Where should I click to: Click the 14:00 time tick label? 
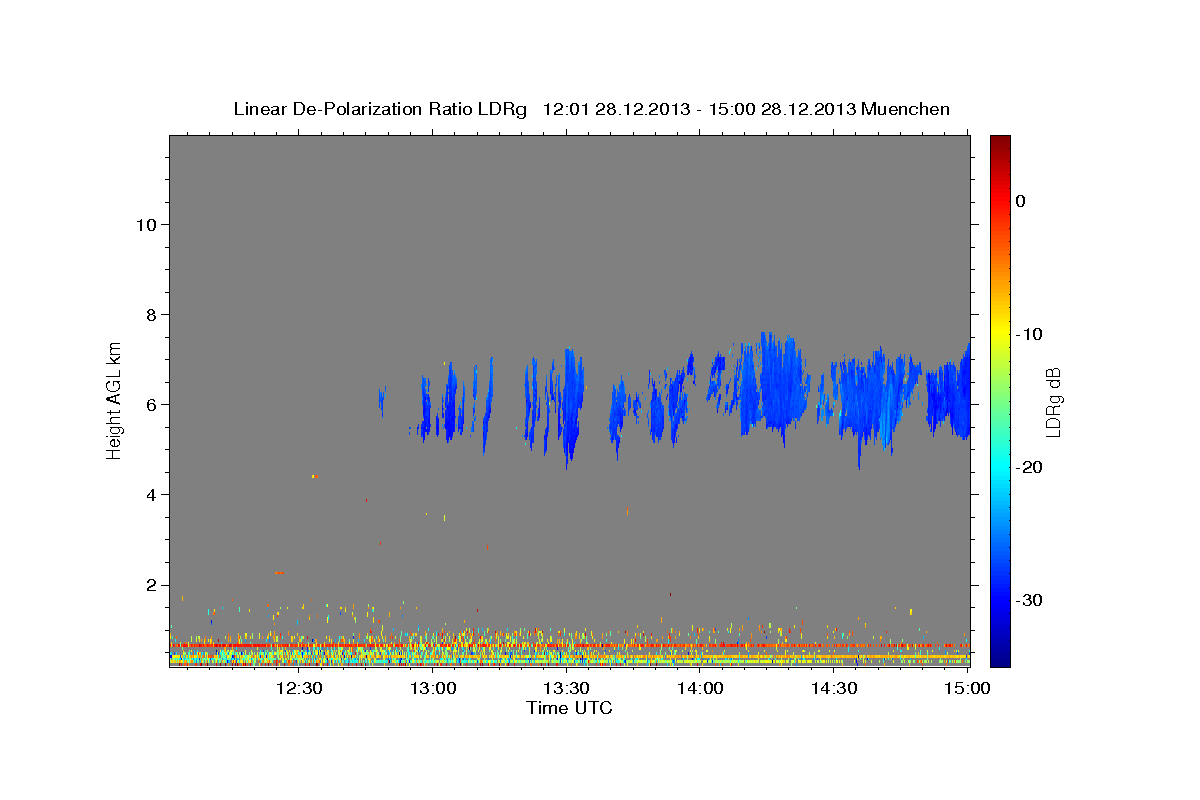pos(700,688)
